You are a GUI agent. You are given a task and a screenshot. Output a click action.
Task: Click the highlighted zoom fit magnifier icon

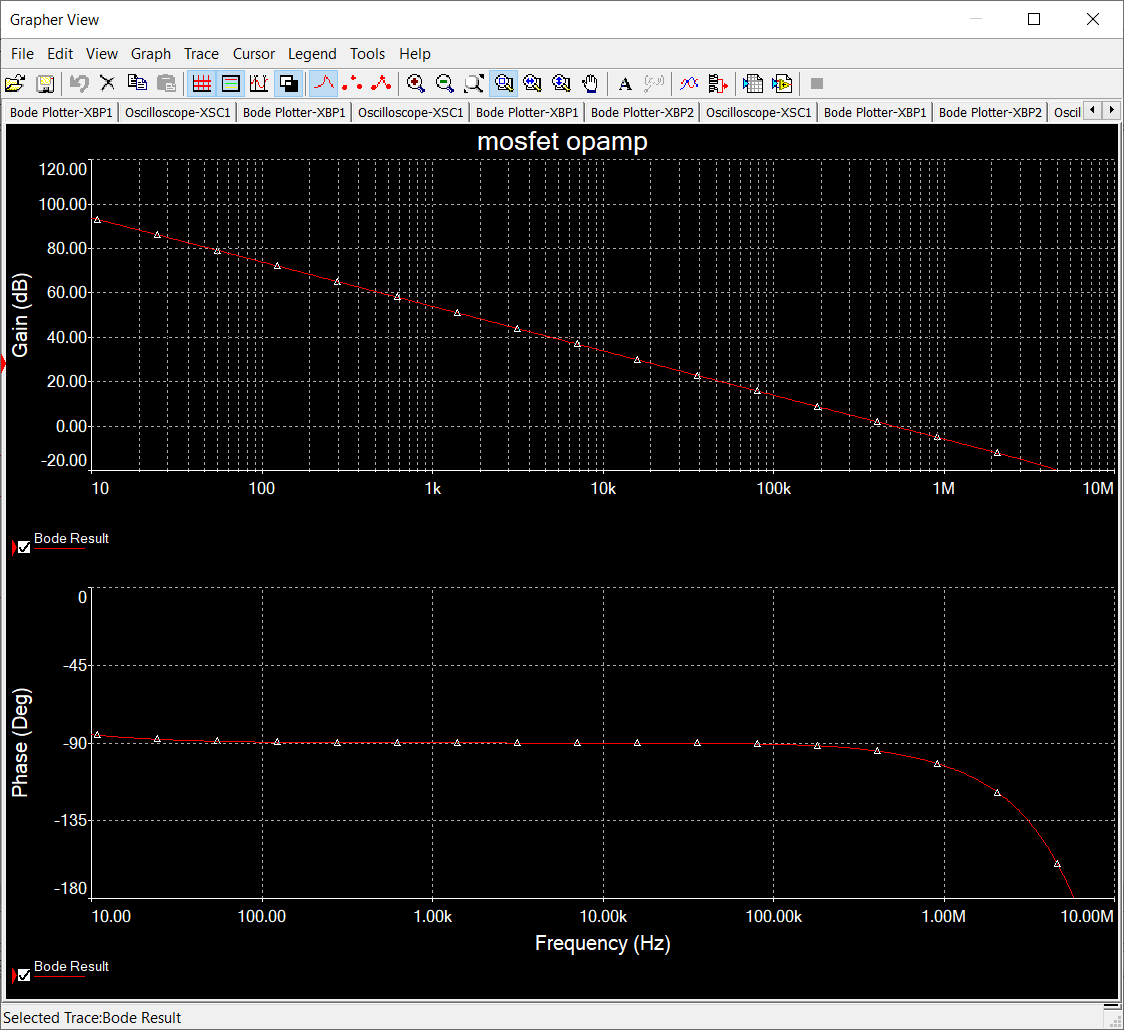504,84
